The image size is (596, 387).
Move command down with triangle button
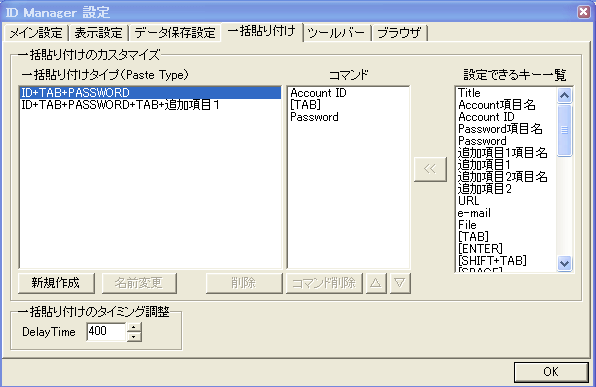pyautogui.click(x=400, y=283)
